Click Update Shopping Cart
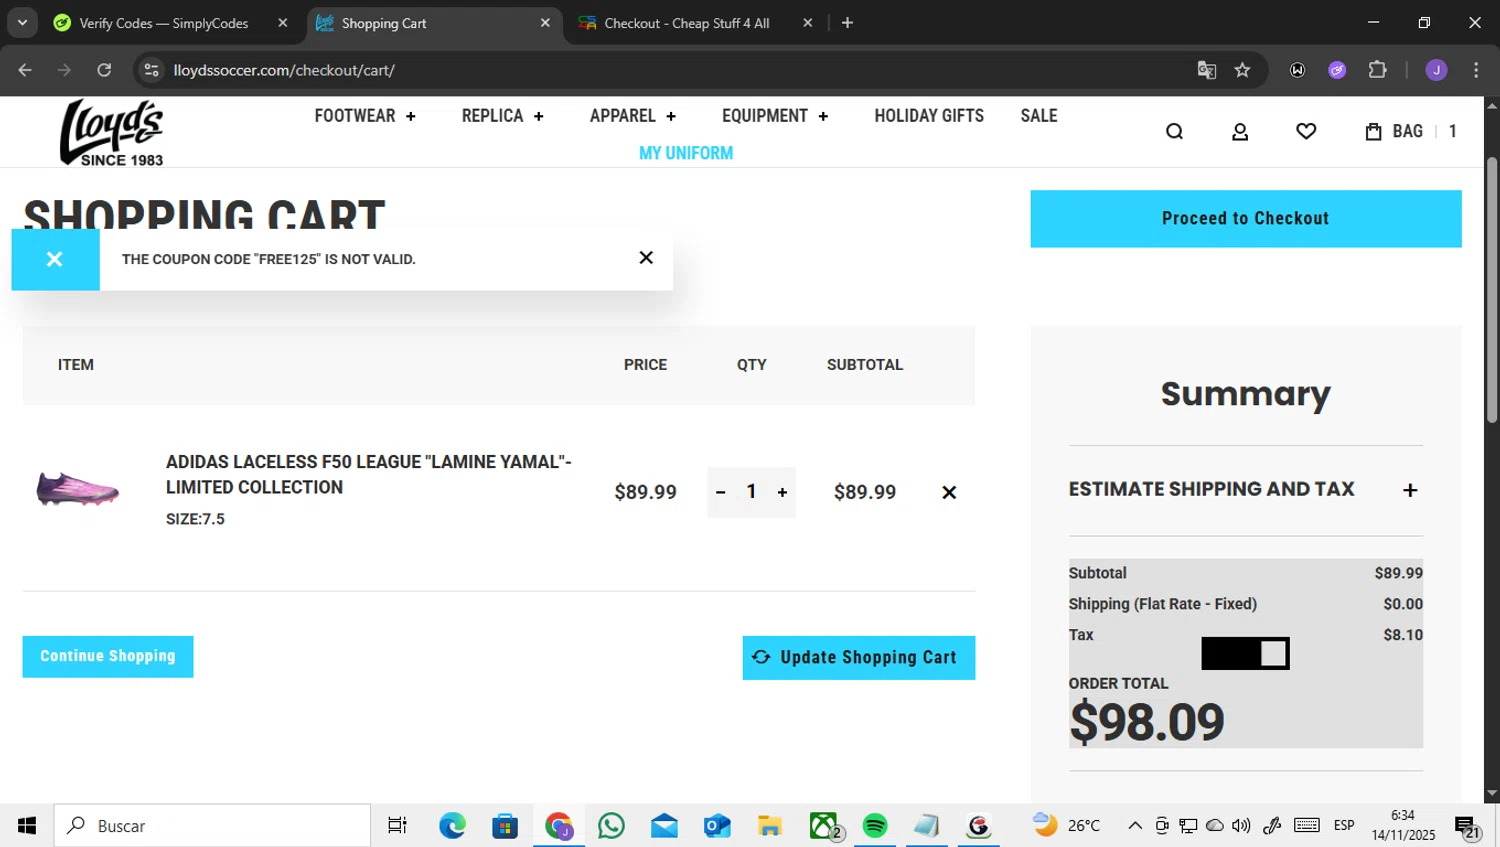The width and height of the screenshot is (1500, 847). click(859, 658)
